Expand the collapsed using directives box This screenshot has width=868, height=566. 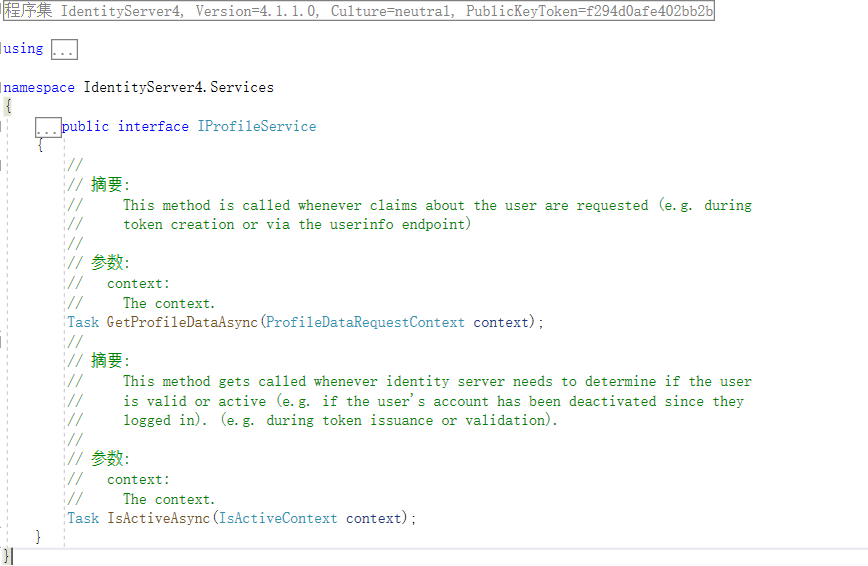tap(64, 49)
